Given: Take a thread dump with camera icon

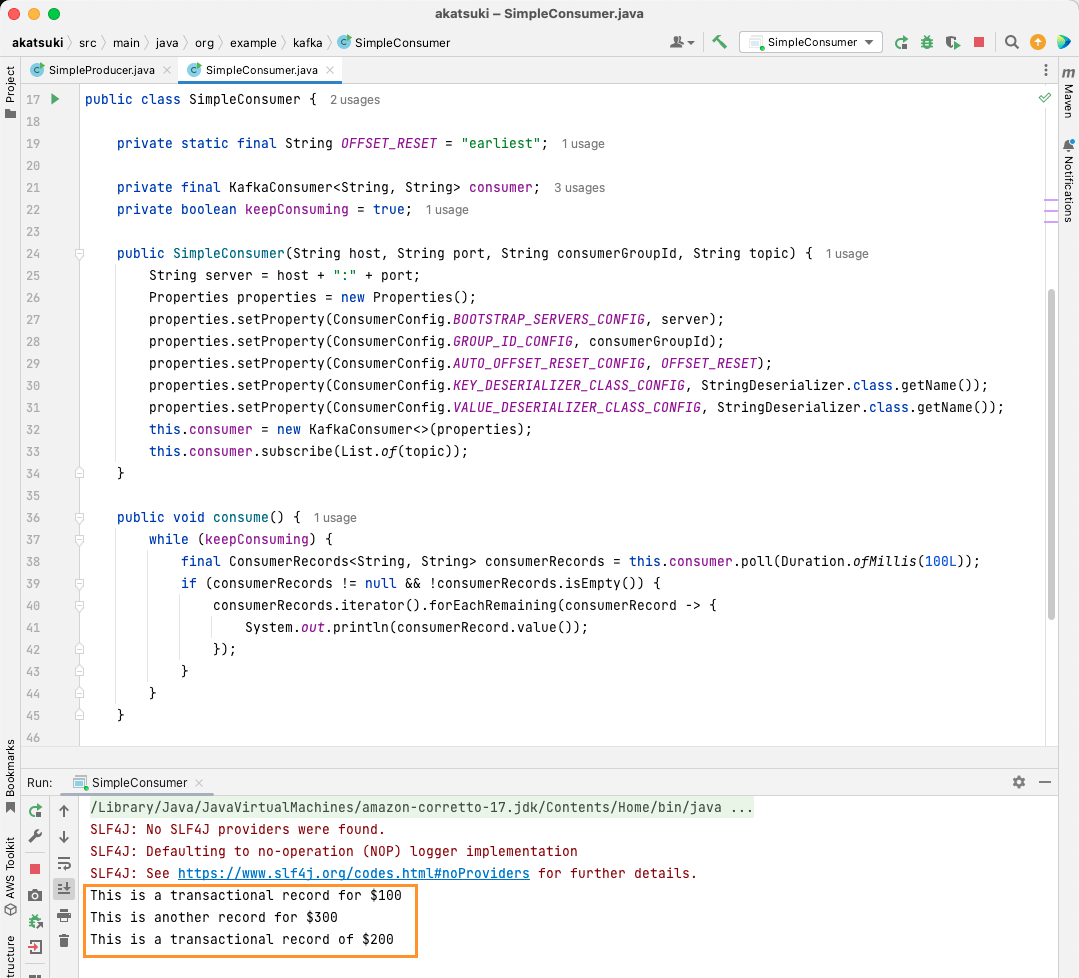Looking at the screenshot, I should pos(35,893).
